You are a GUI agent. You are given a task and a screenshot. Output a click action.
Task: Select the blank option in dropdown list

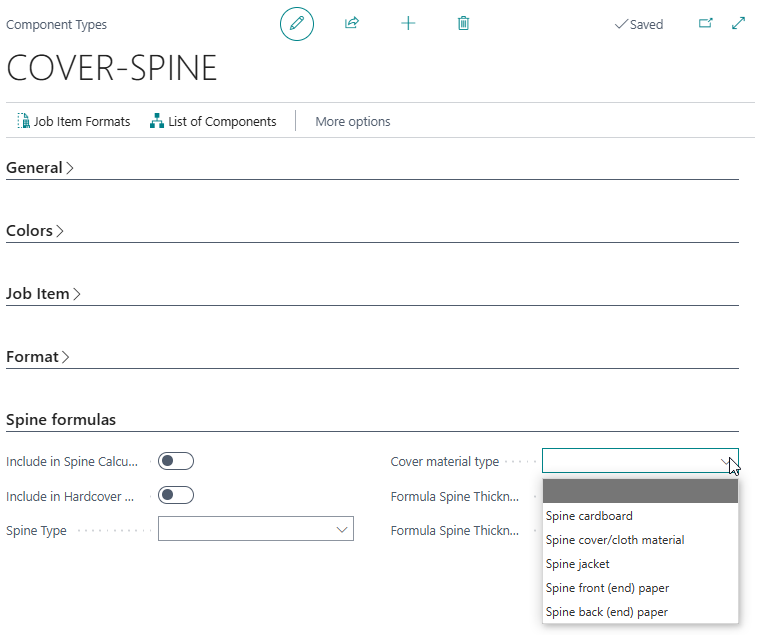coord(640,491)
